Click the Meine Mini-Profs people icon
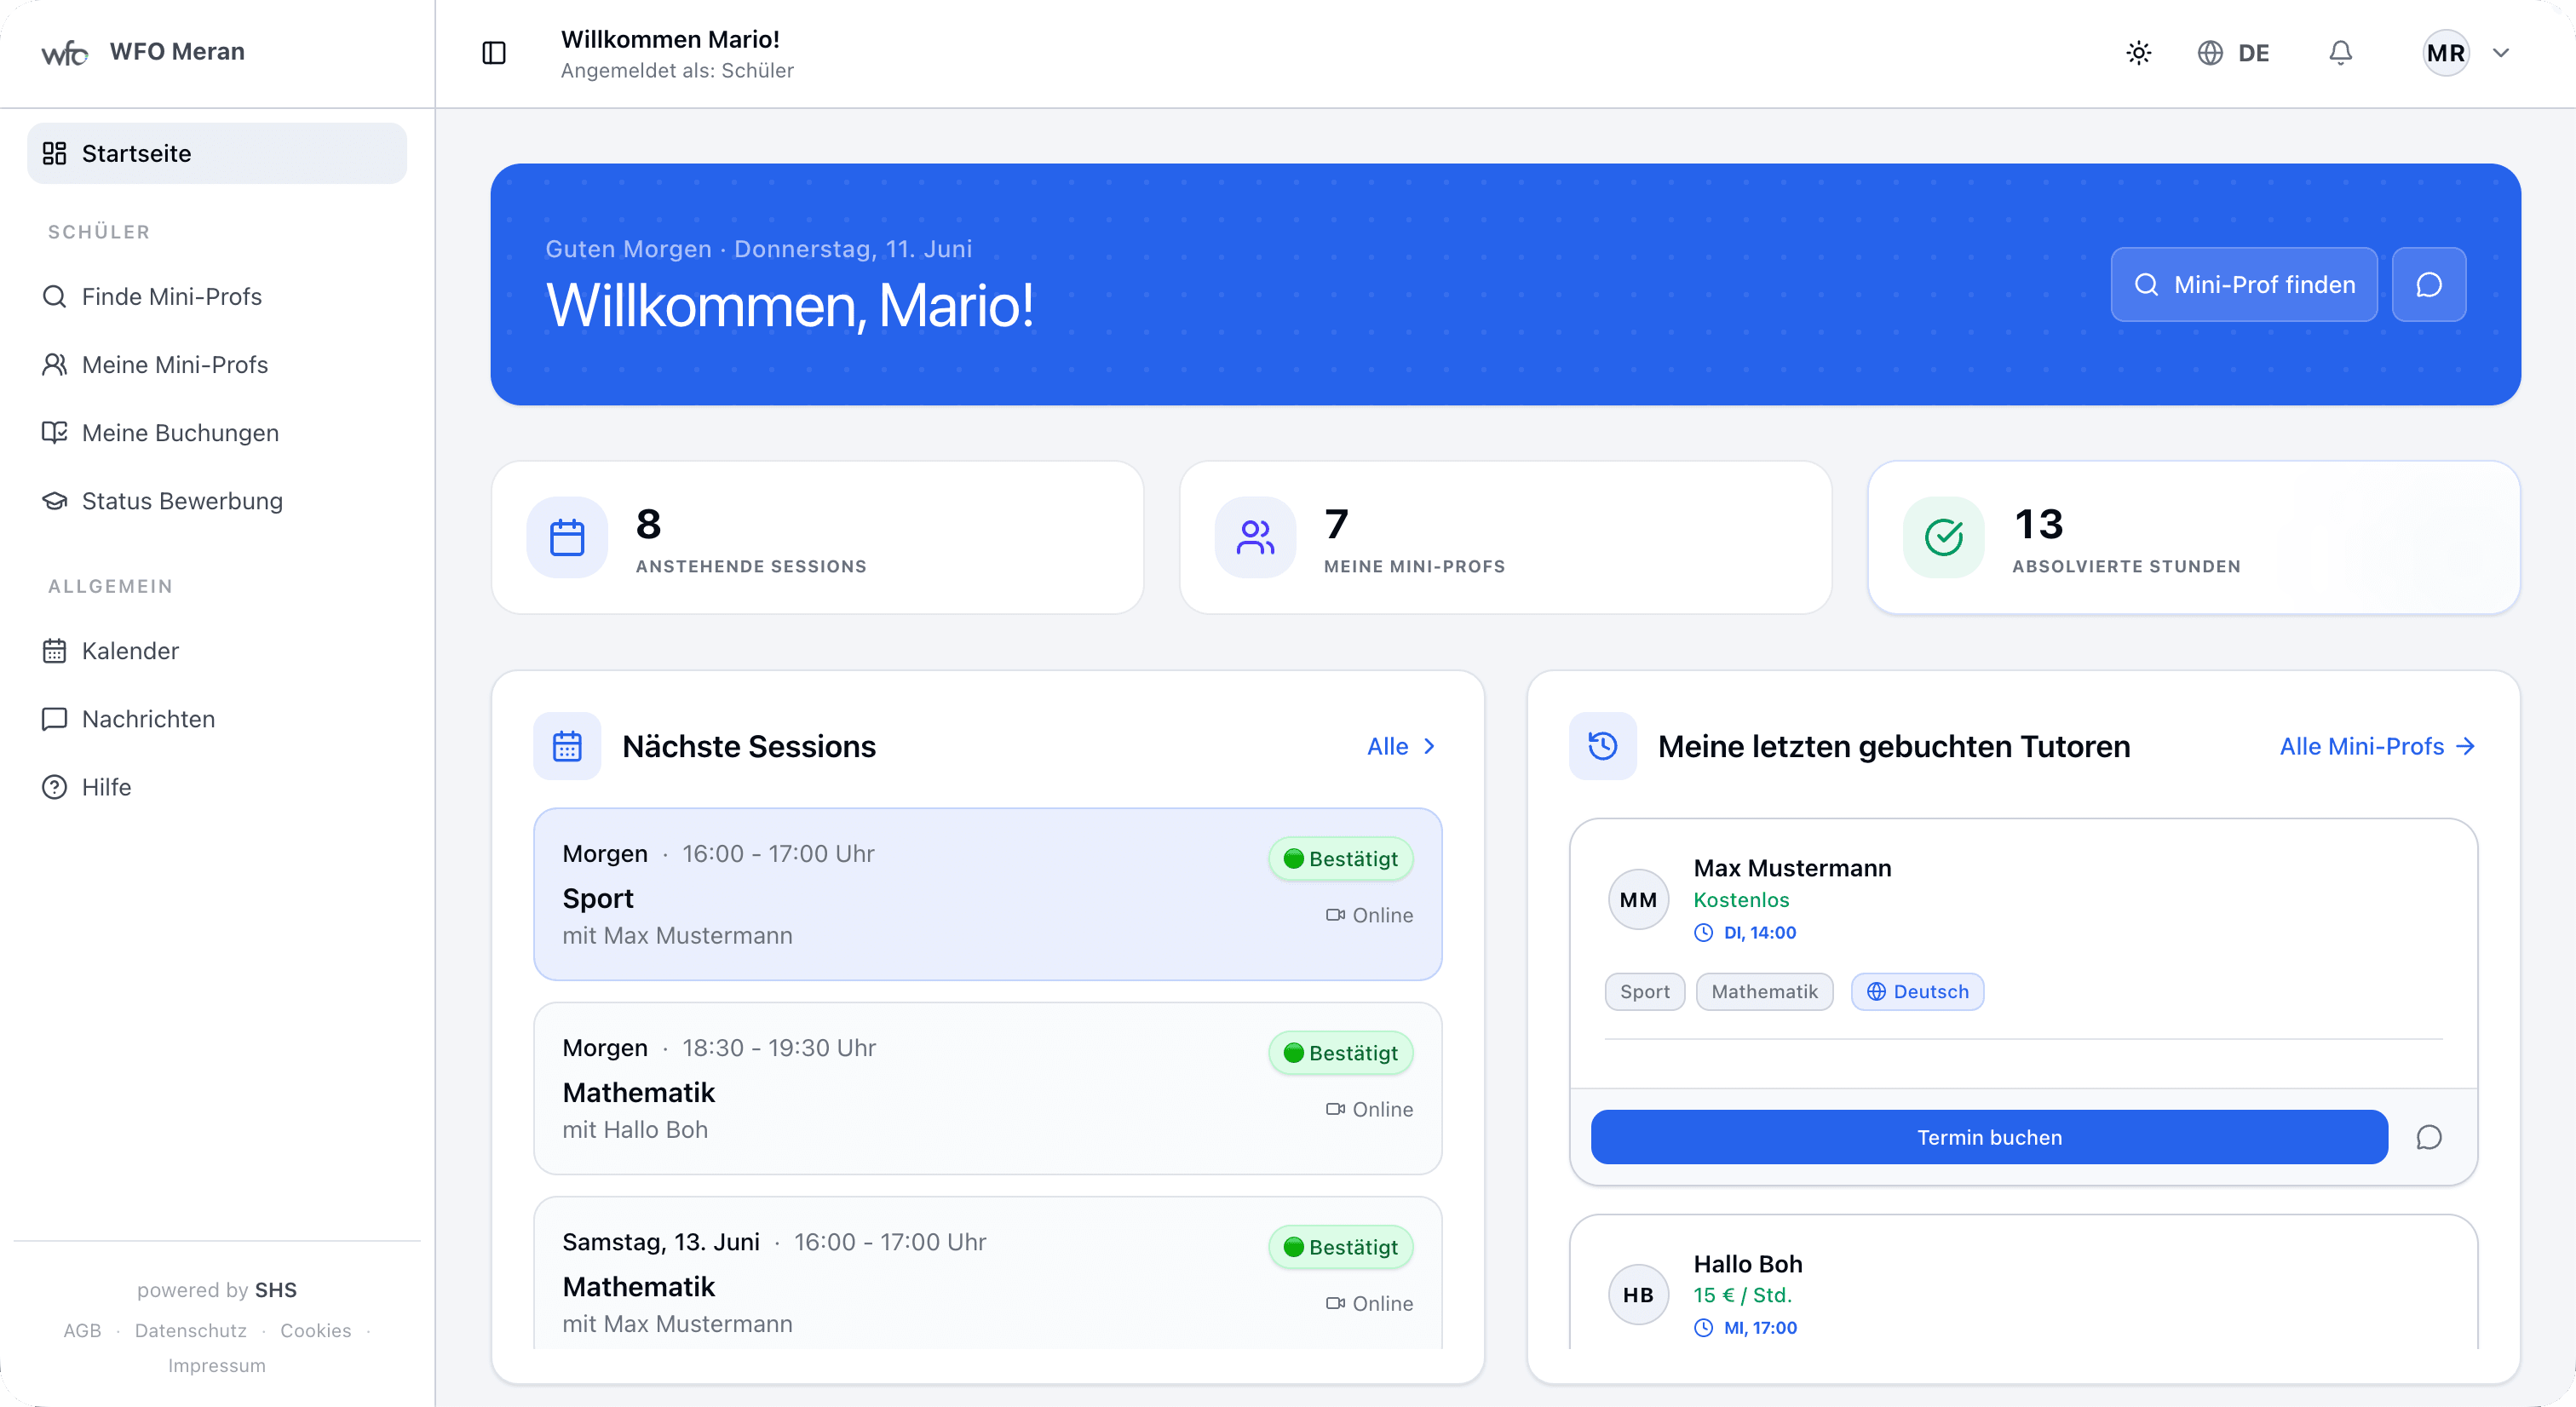This screenshot has width=2576, height=1407. pyautogui.click(x=1255, y=537)
